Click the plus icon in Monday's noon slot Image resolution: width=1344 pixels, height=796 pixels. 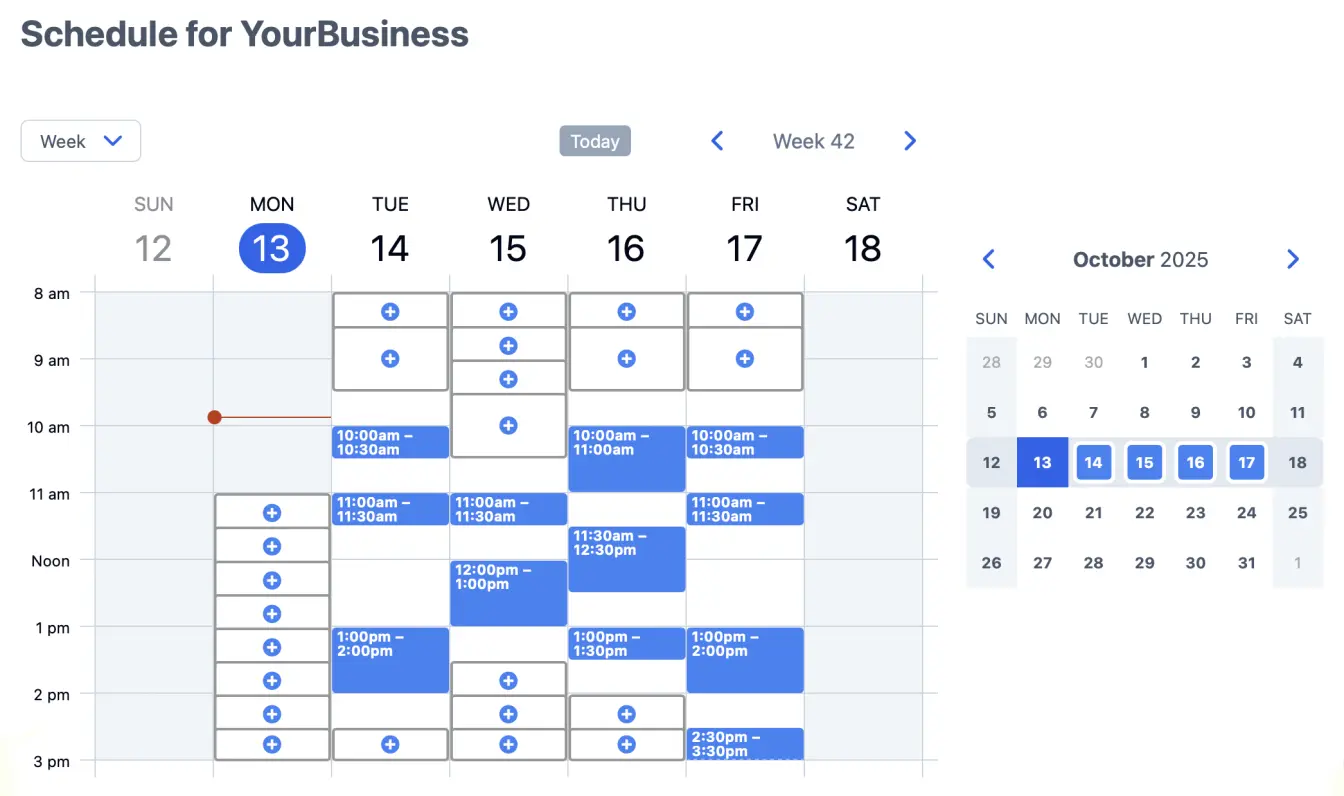(271, 580)
